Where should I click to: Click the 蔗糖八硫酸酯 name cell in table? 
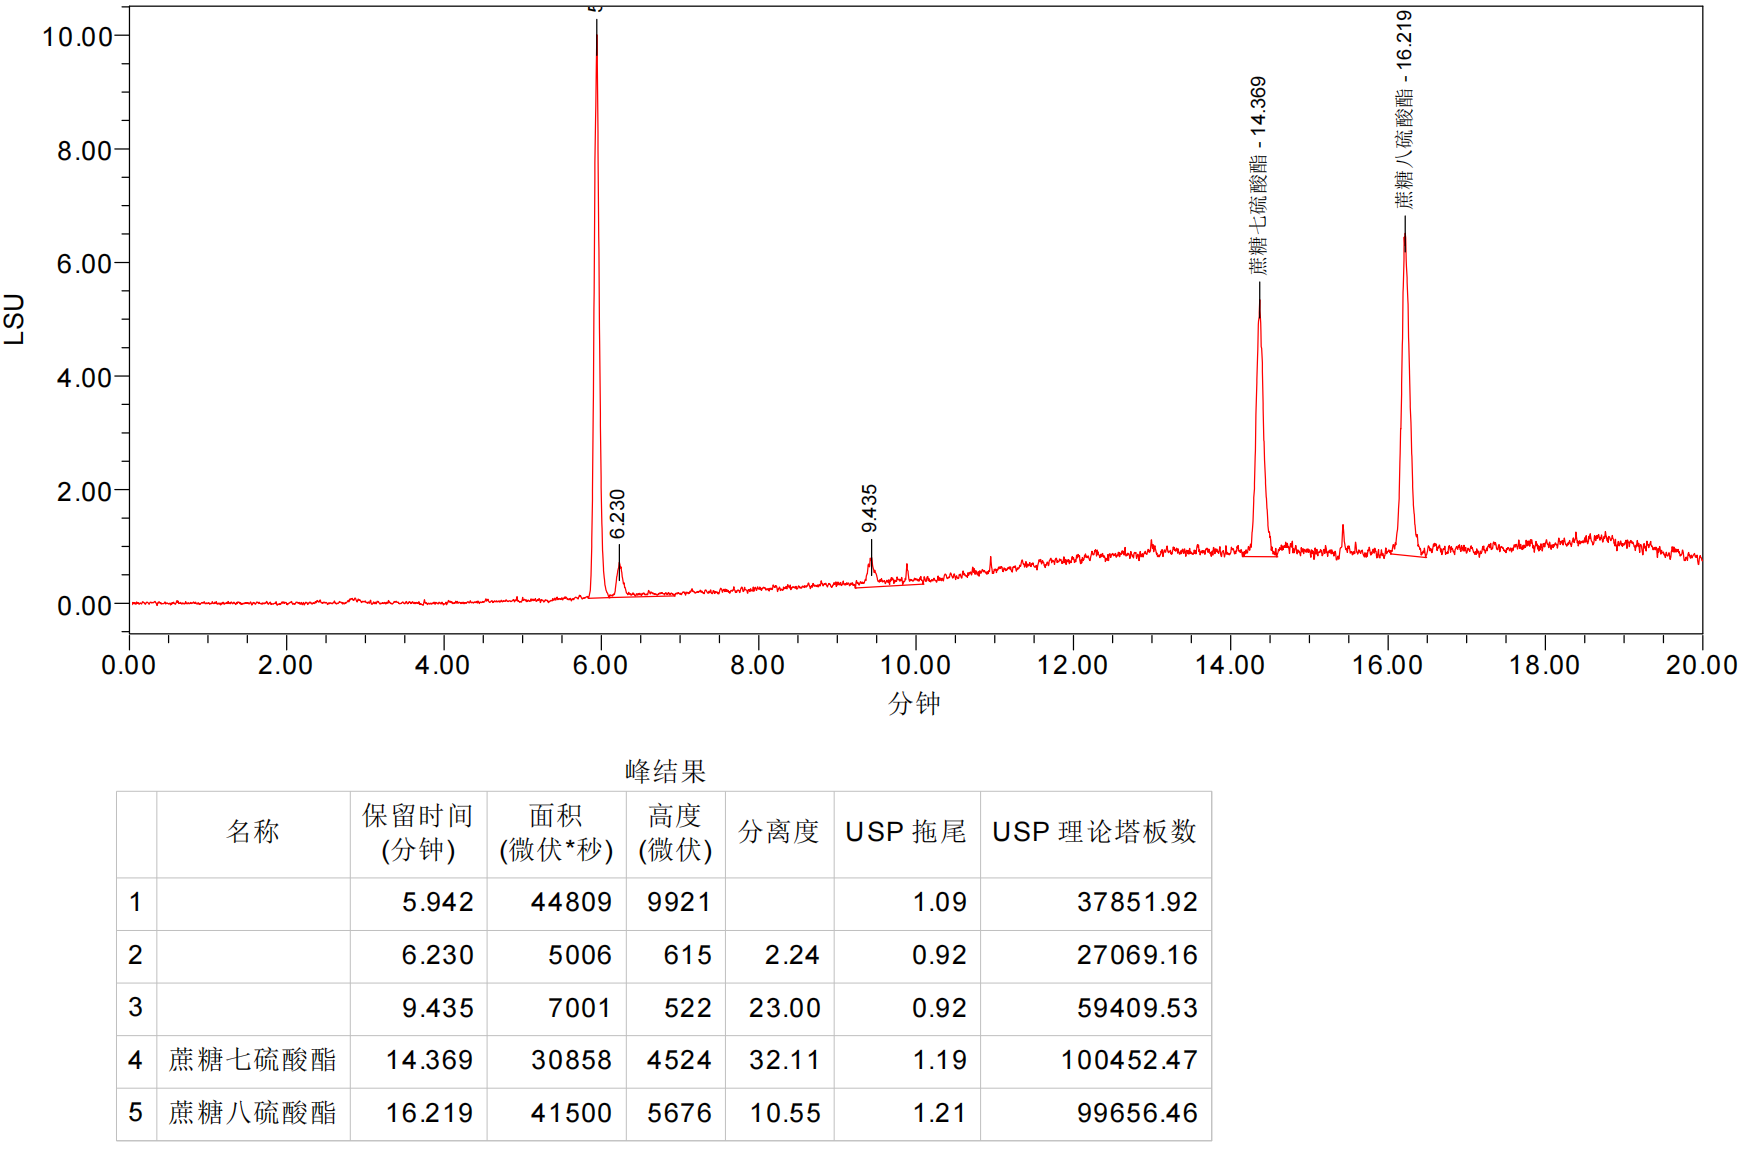coord(253,1113)
